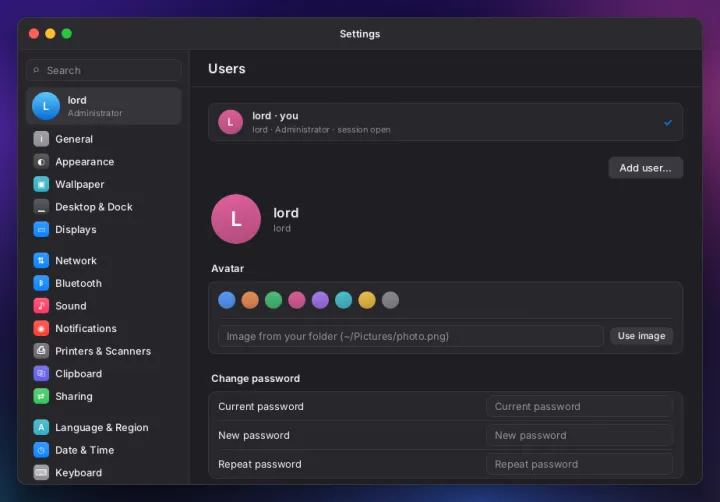Screen dimensions: 720x502
Task: Focus the New password field
Action: [x=579, y=435]
